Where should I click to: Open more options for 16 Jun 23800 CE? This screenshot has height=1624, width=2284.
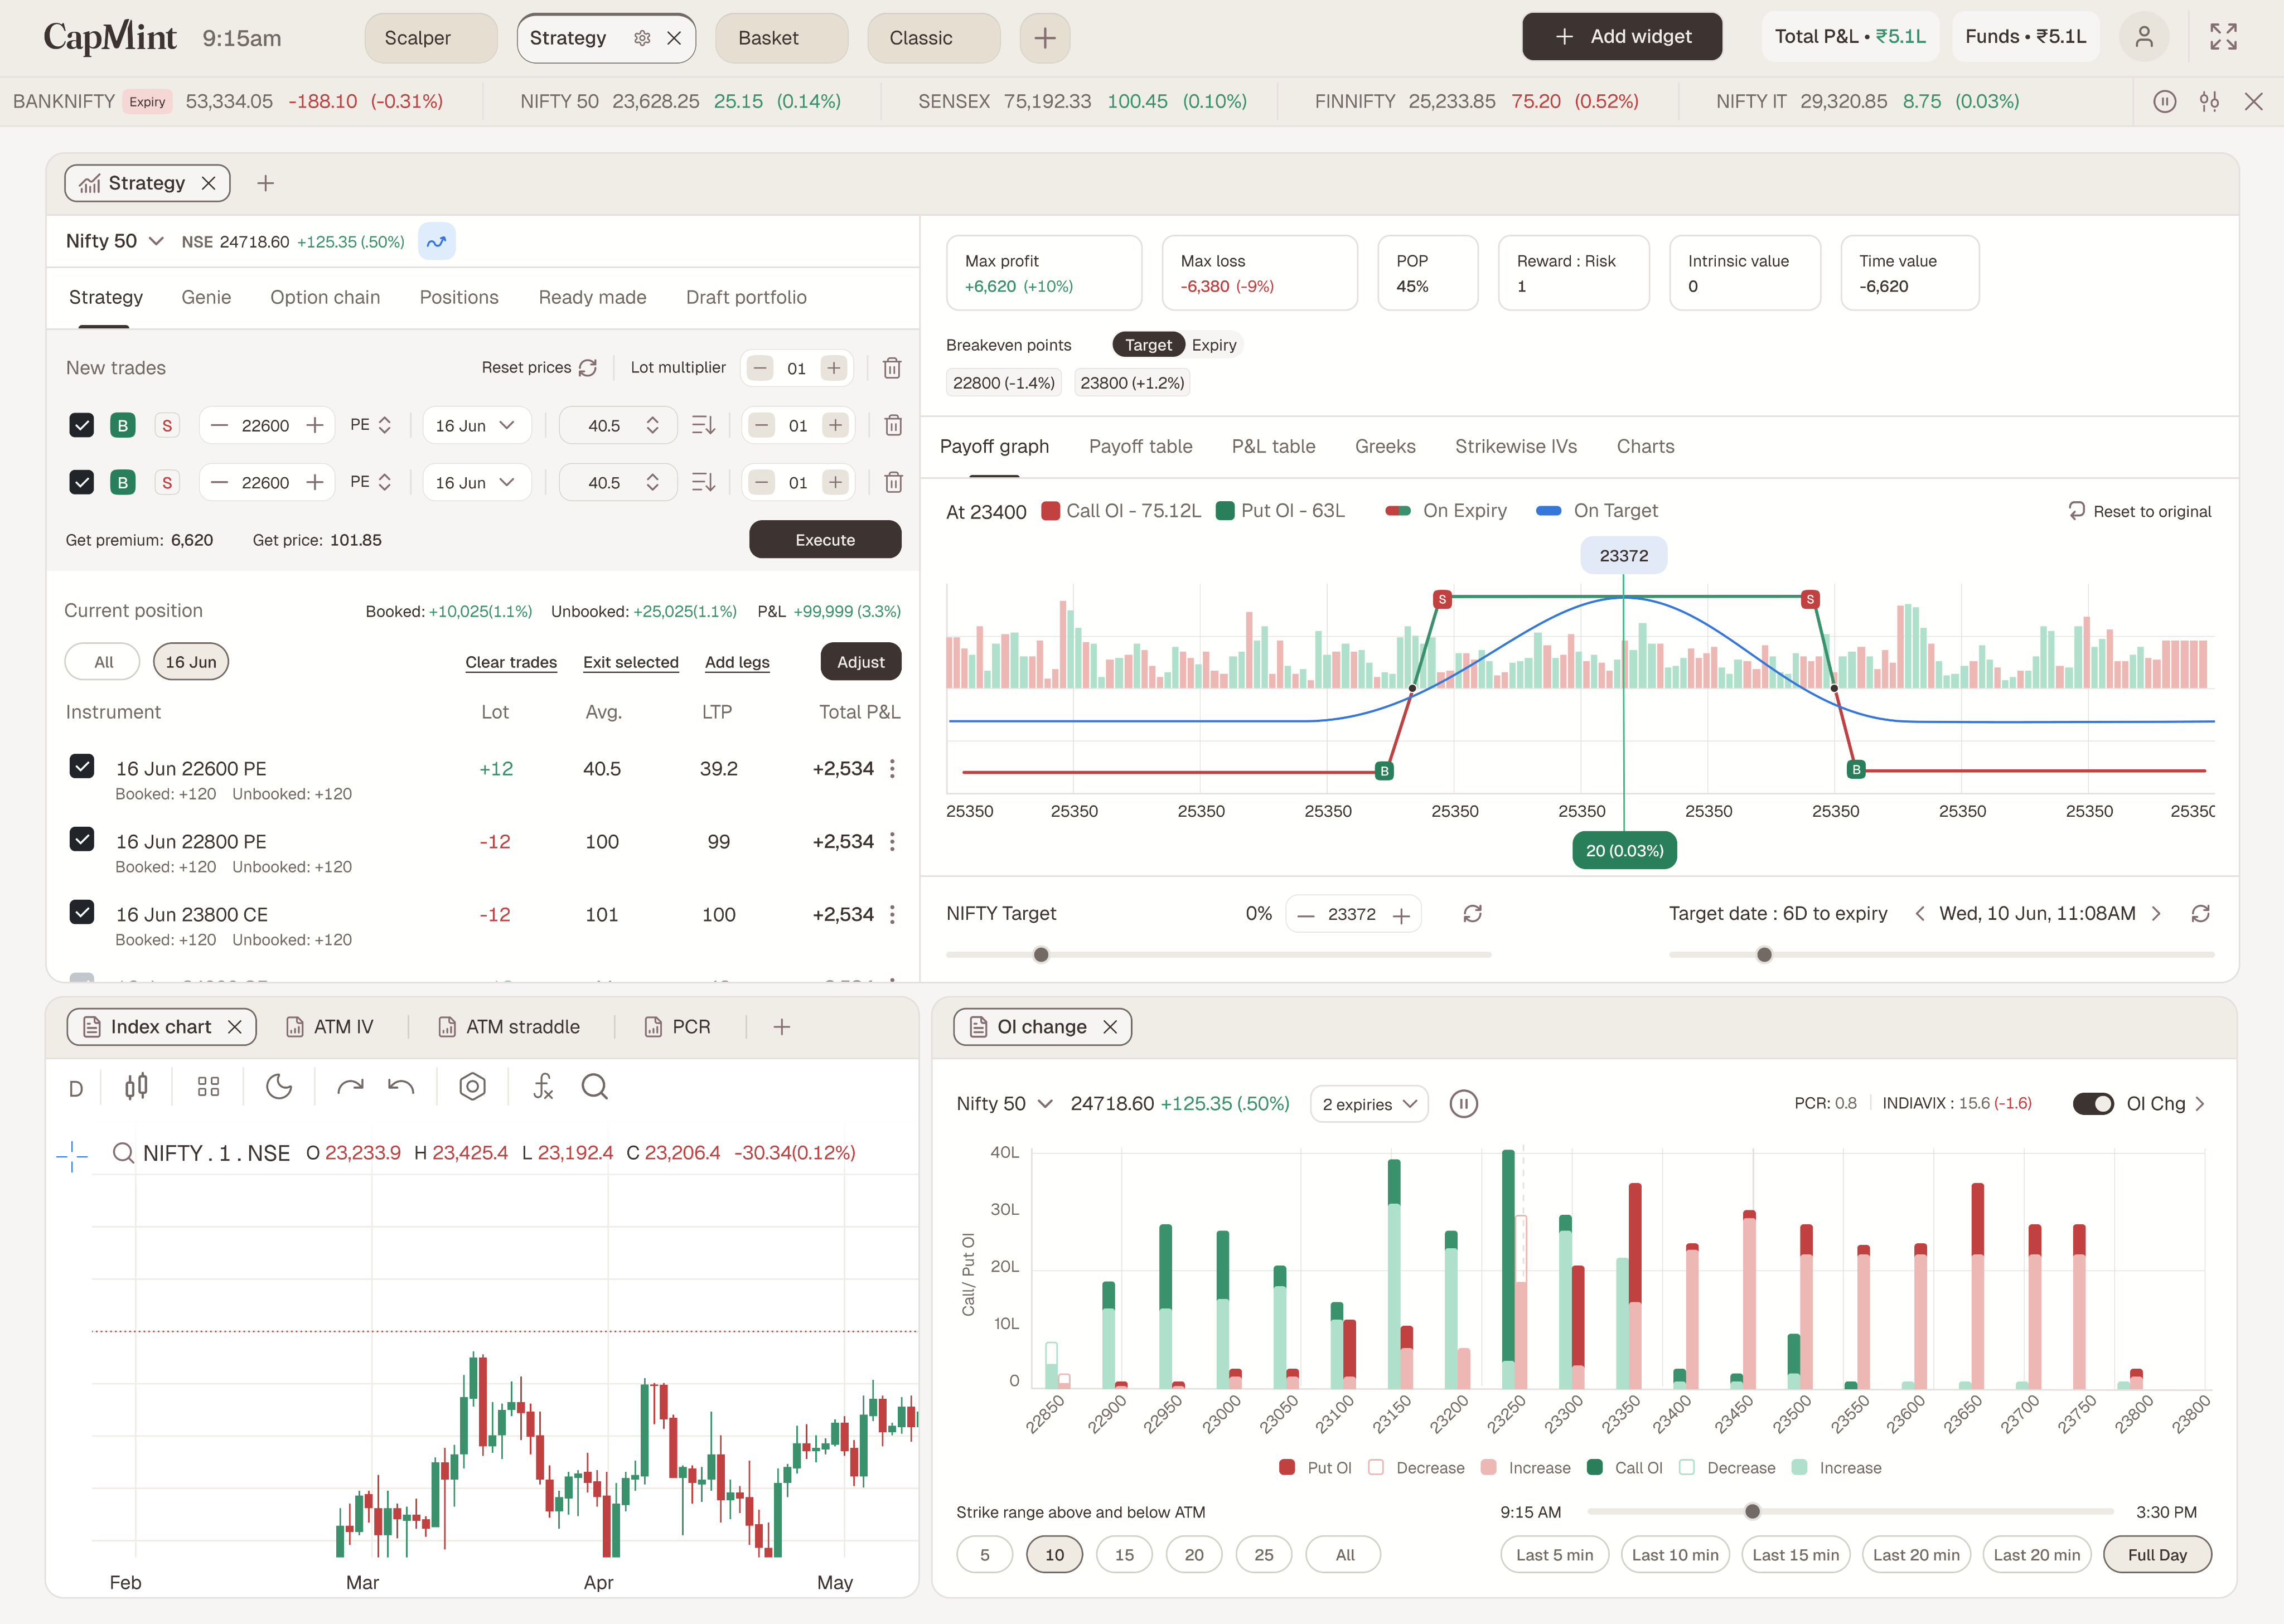(892, 915)
